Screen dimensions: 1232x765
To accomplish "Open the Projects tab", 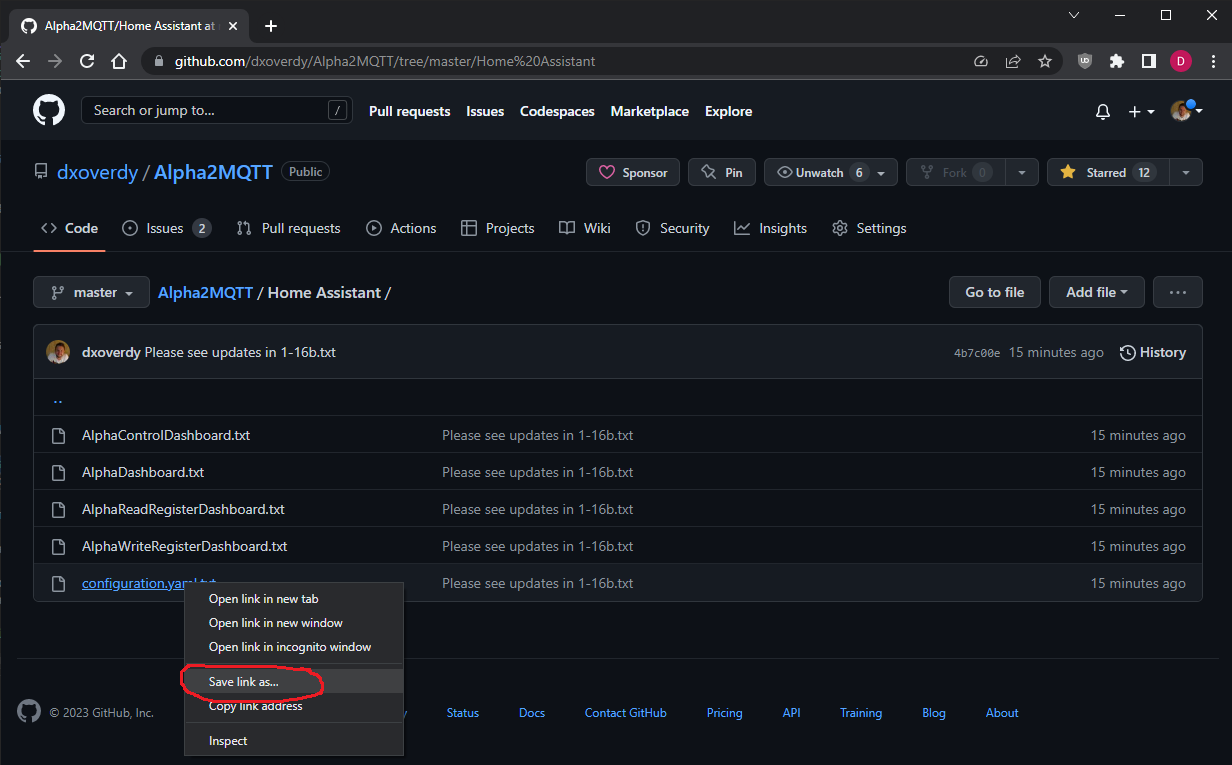I will pyautogui.click(x=497, y=228).
